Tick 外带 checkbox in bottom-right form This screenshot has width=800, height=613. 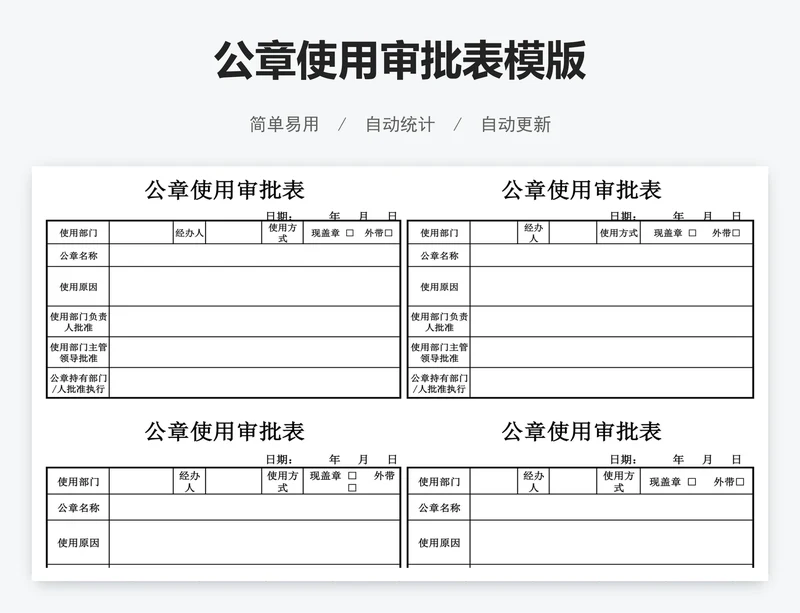(x=740, y=481)
